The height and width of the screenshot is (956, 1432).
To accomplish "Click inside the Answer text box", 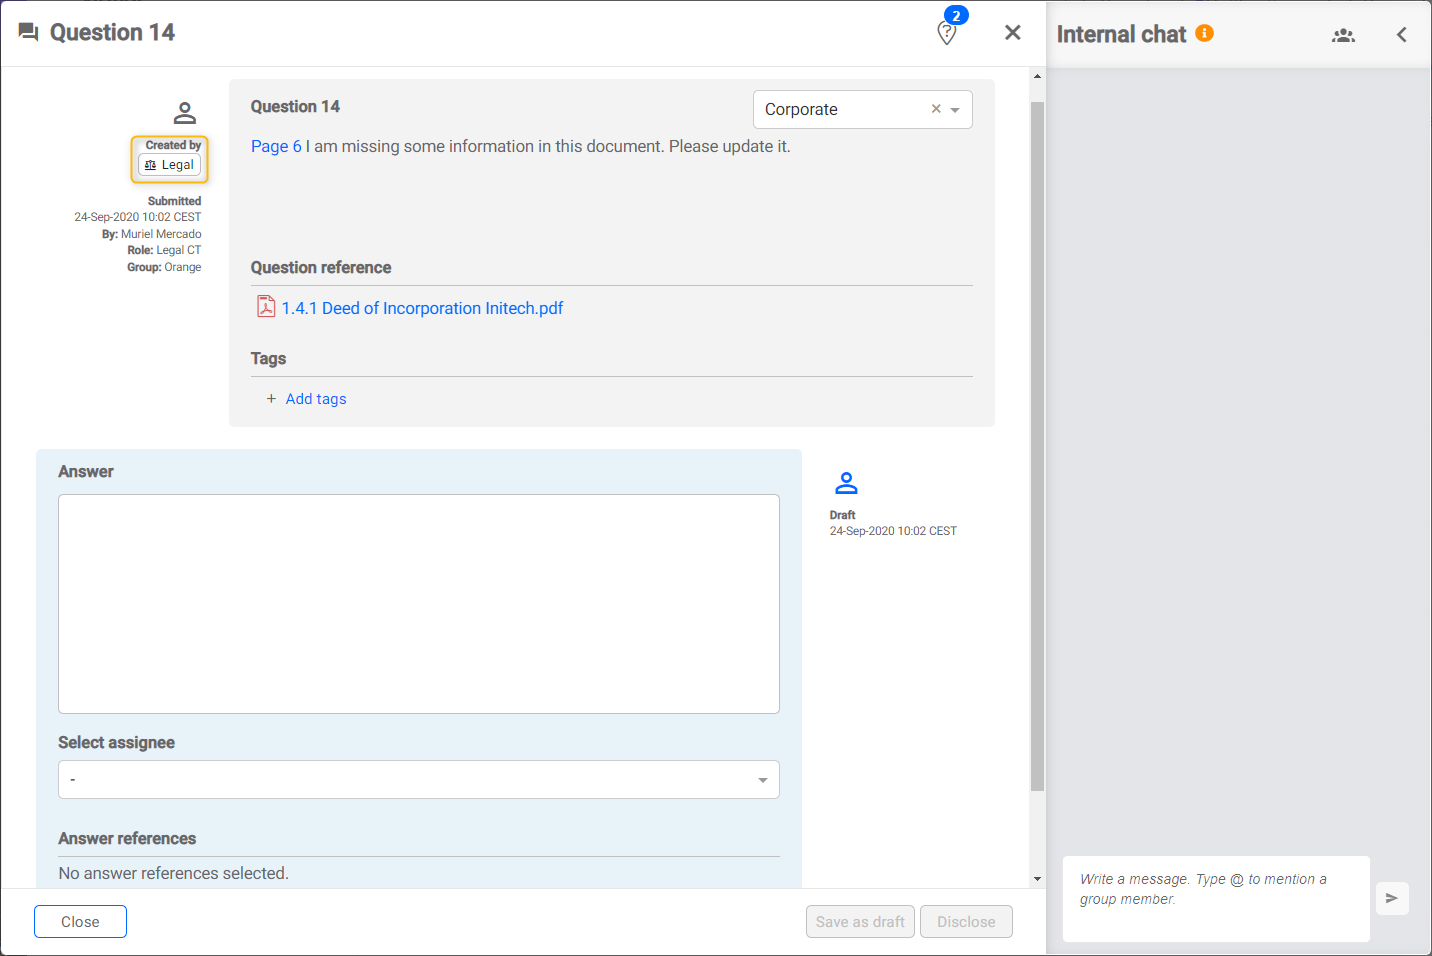I will 419,603.
